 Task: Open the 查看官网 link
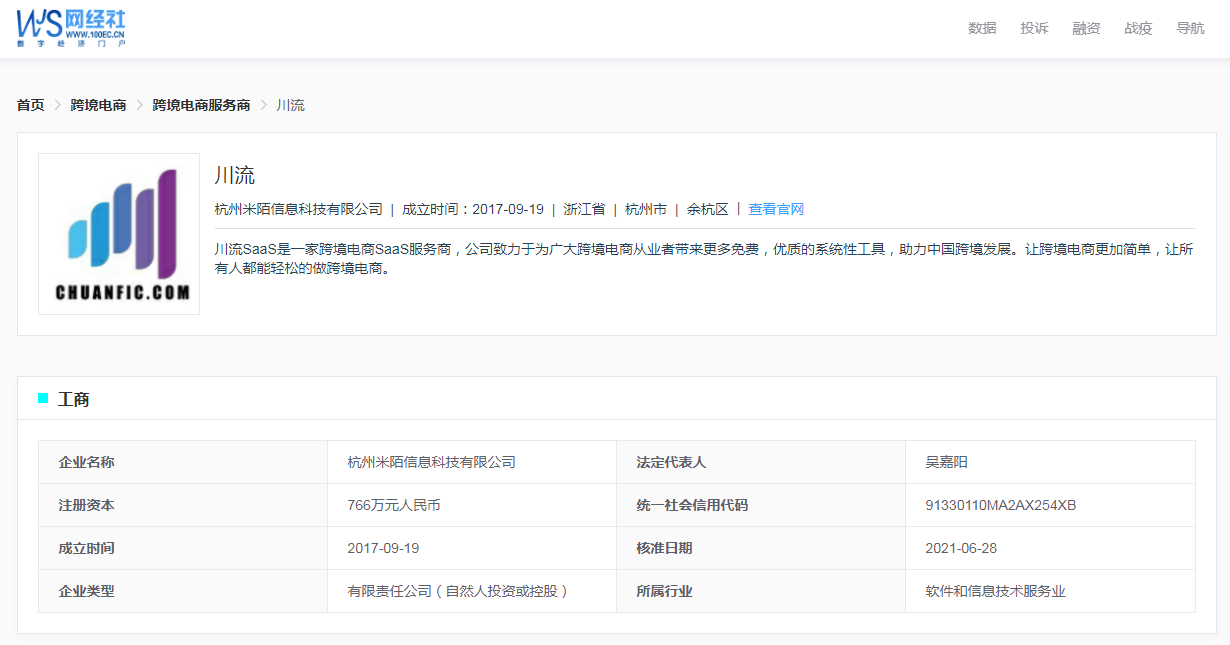pyautogui.click(x=776, y=209)
